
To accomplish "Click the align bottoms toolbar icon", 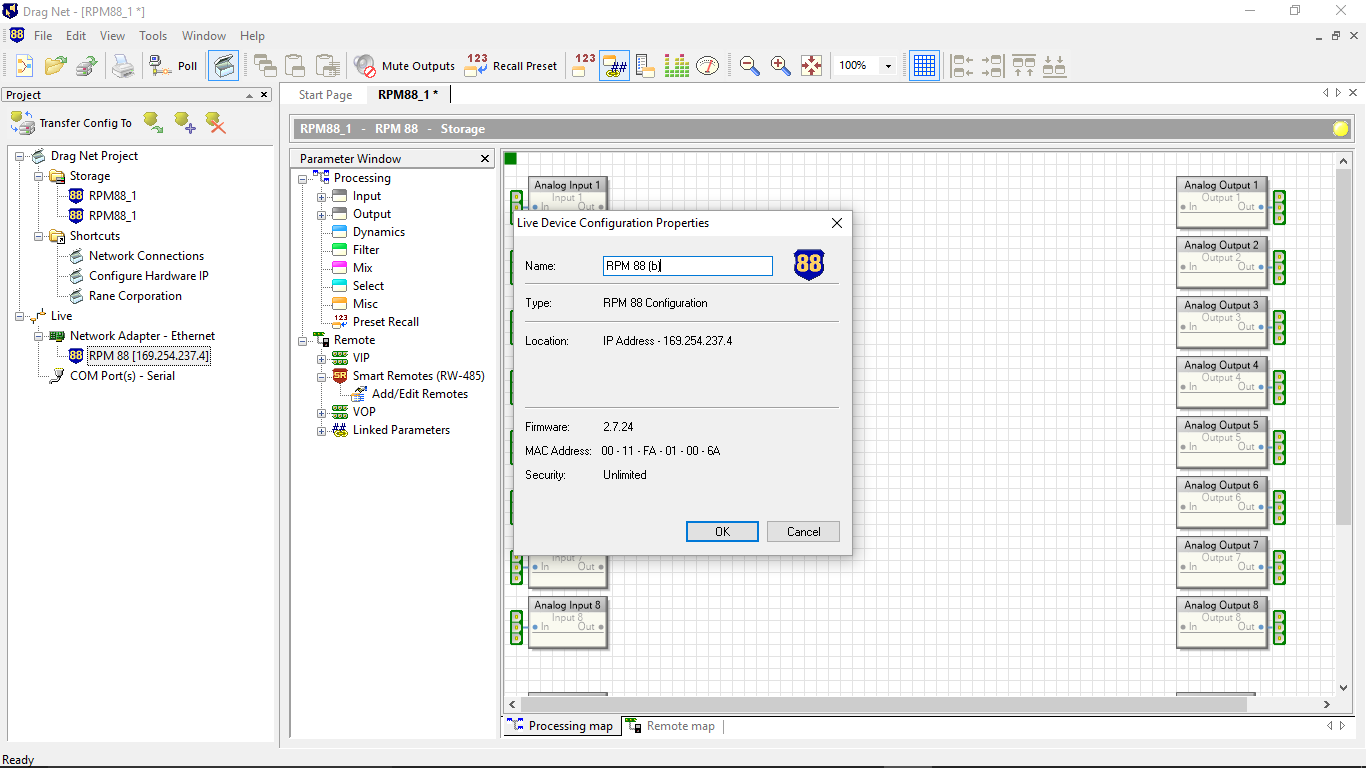I will coord(1054,66).
